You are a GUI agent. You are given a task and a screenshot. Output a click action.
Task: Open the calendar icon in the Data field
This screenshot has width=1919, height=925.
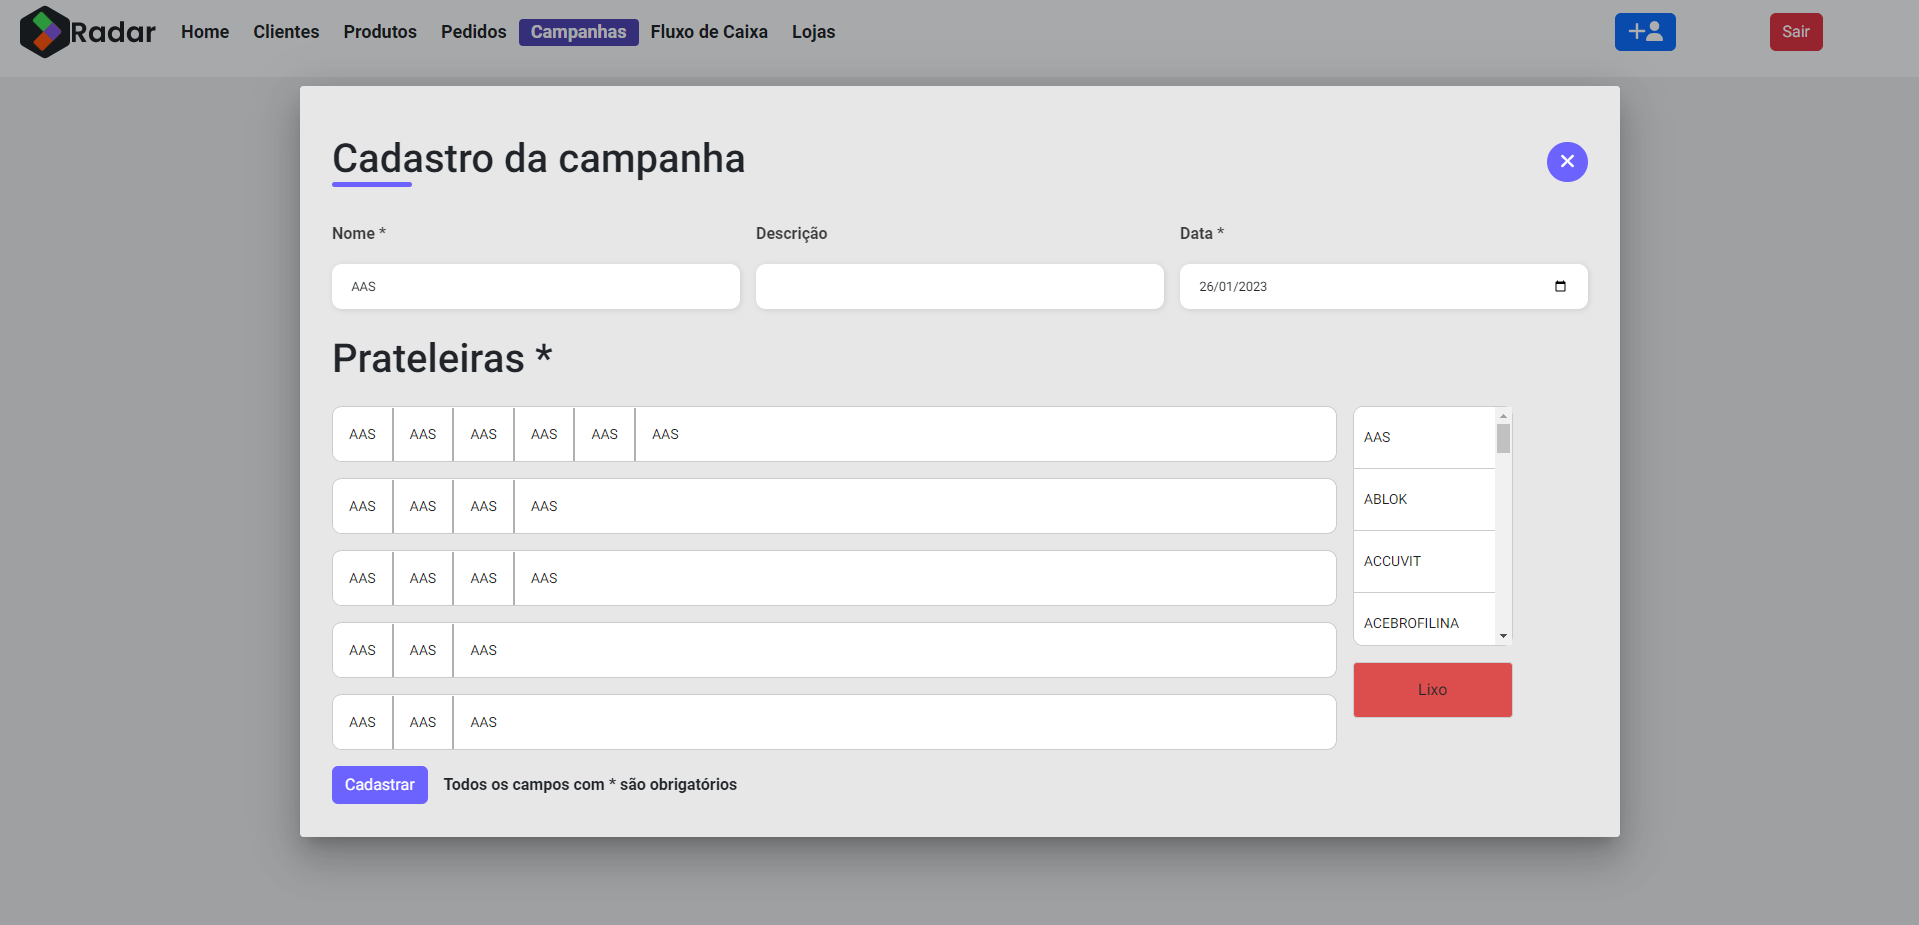(x=1560, y=286)
